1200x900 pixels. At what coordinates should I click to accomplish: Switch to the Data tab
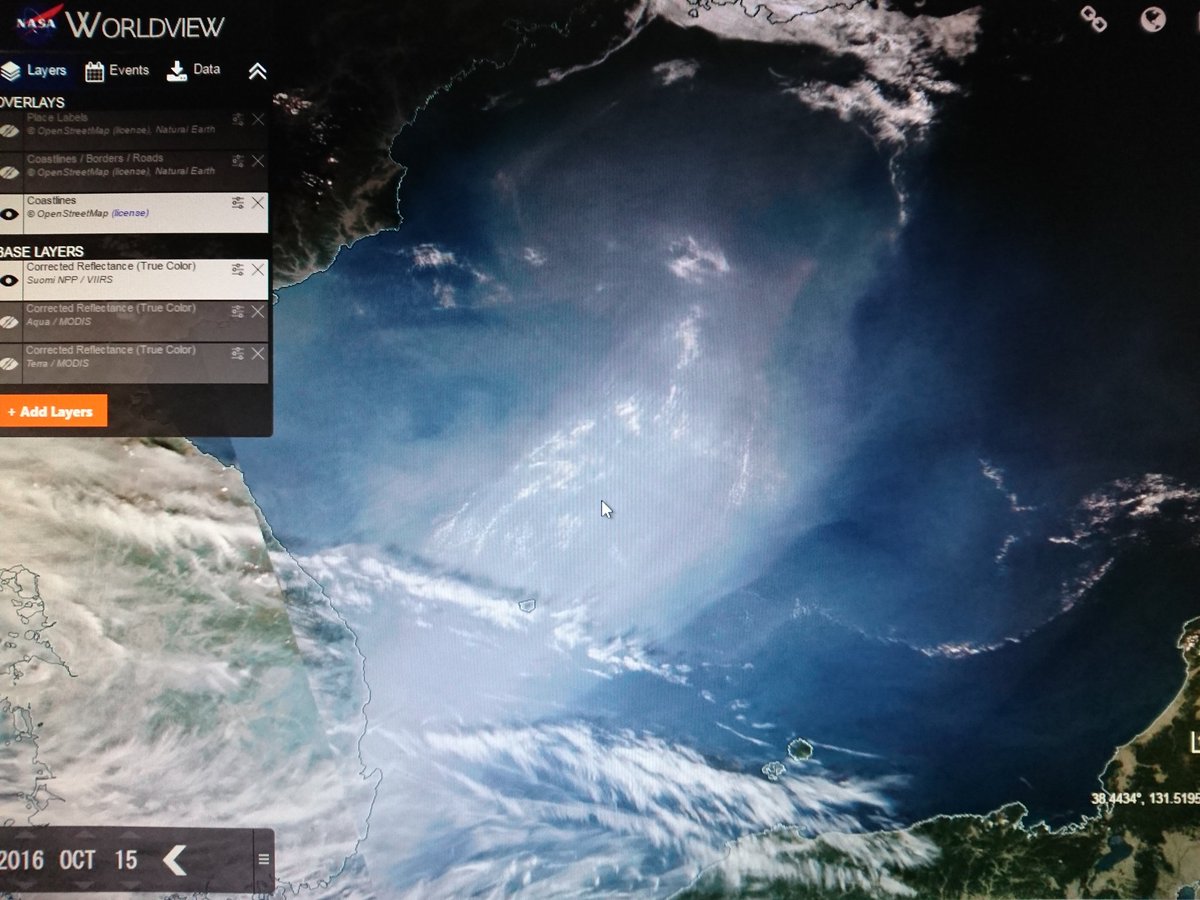(193, 70)
